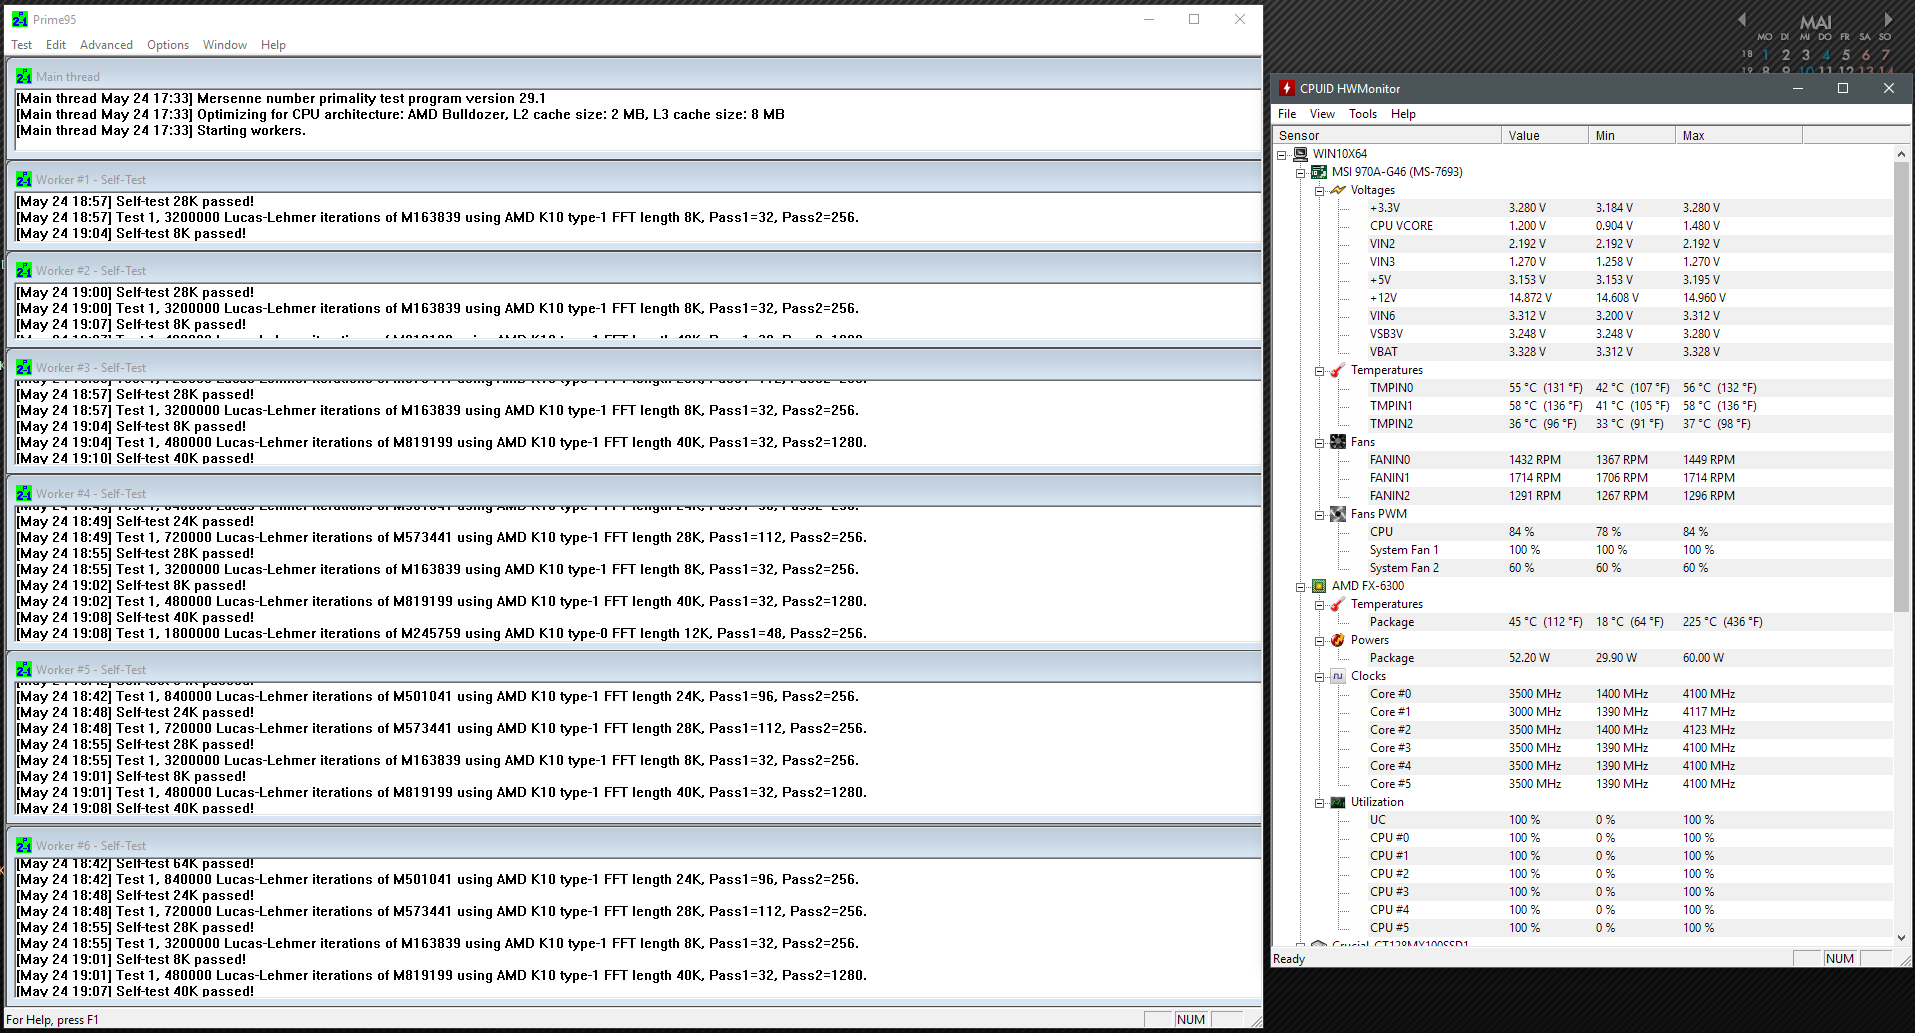The height and width of the screenshot is (1033, 1915).
Task: Click the CPUID HWMonitor lightning title icon
Action: tap(1288, 88)
